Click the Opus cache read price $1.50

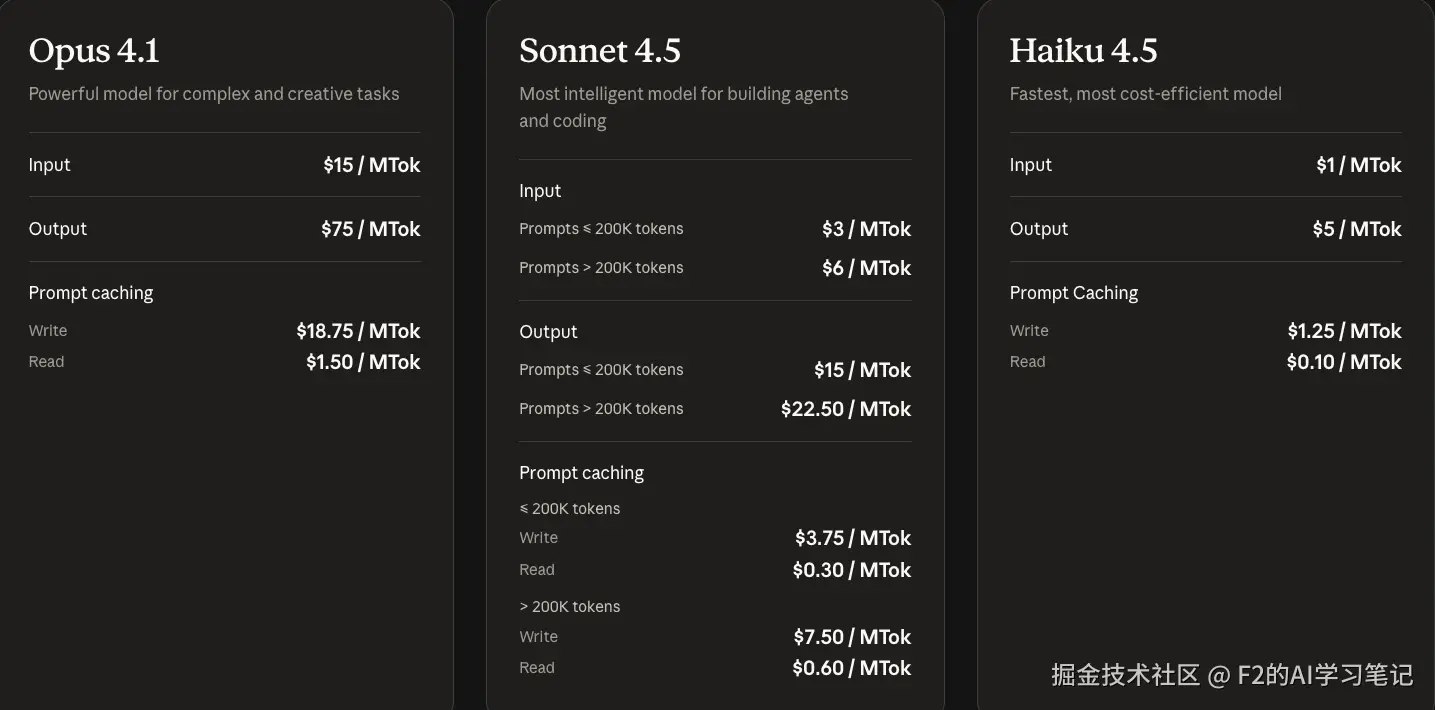pos(363,362)
